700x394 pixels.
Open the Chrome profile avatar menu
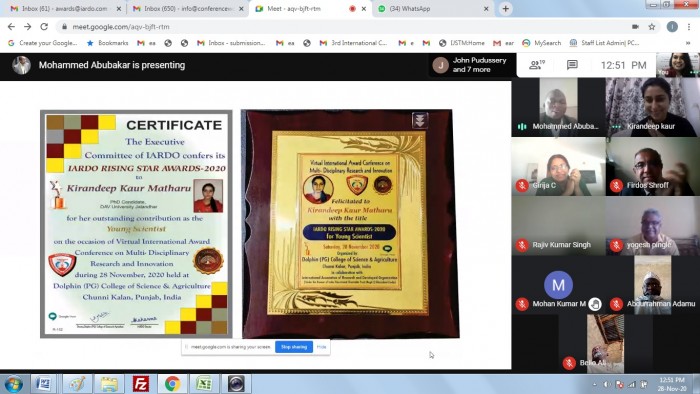coord(672,27)
